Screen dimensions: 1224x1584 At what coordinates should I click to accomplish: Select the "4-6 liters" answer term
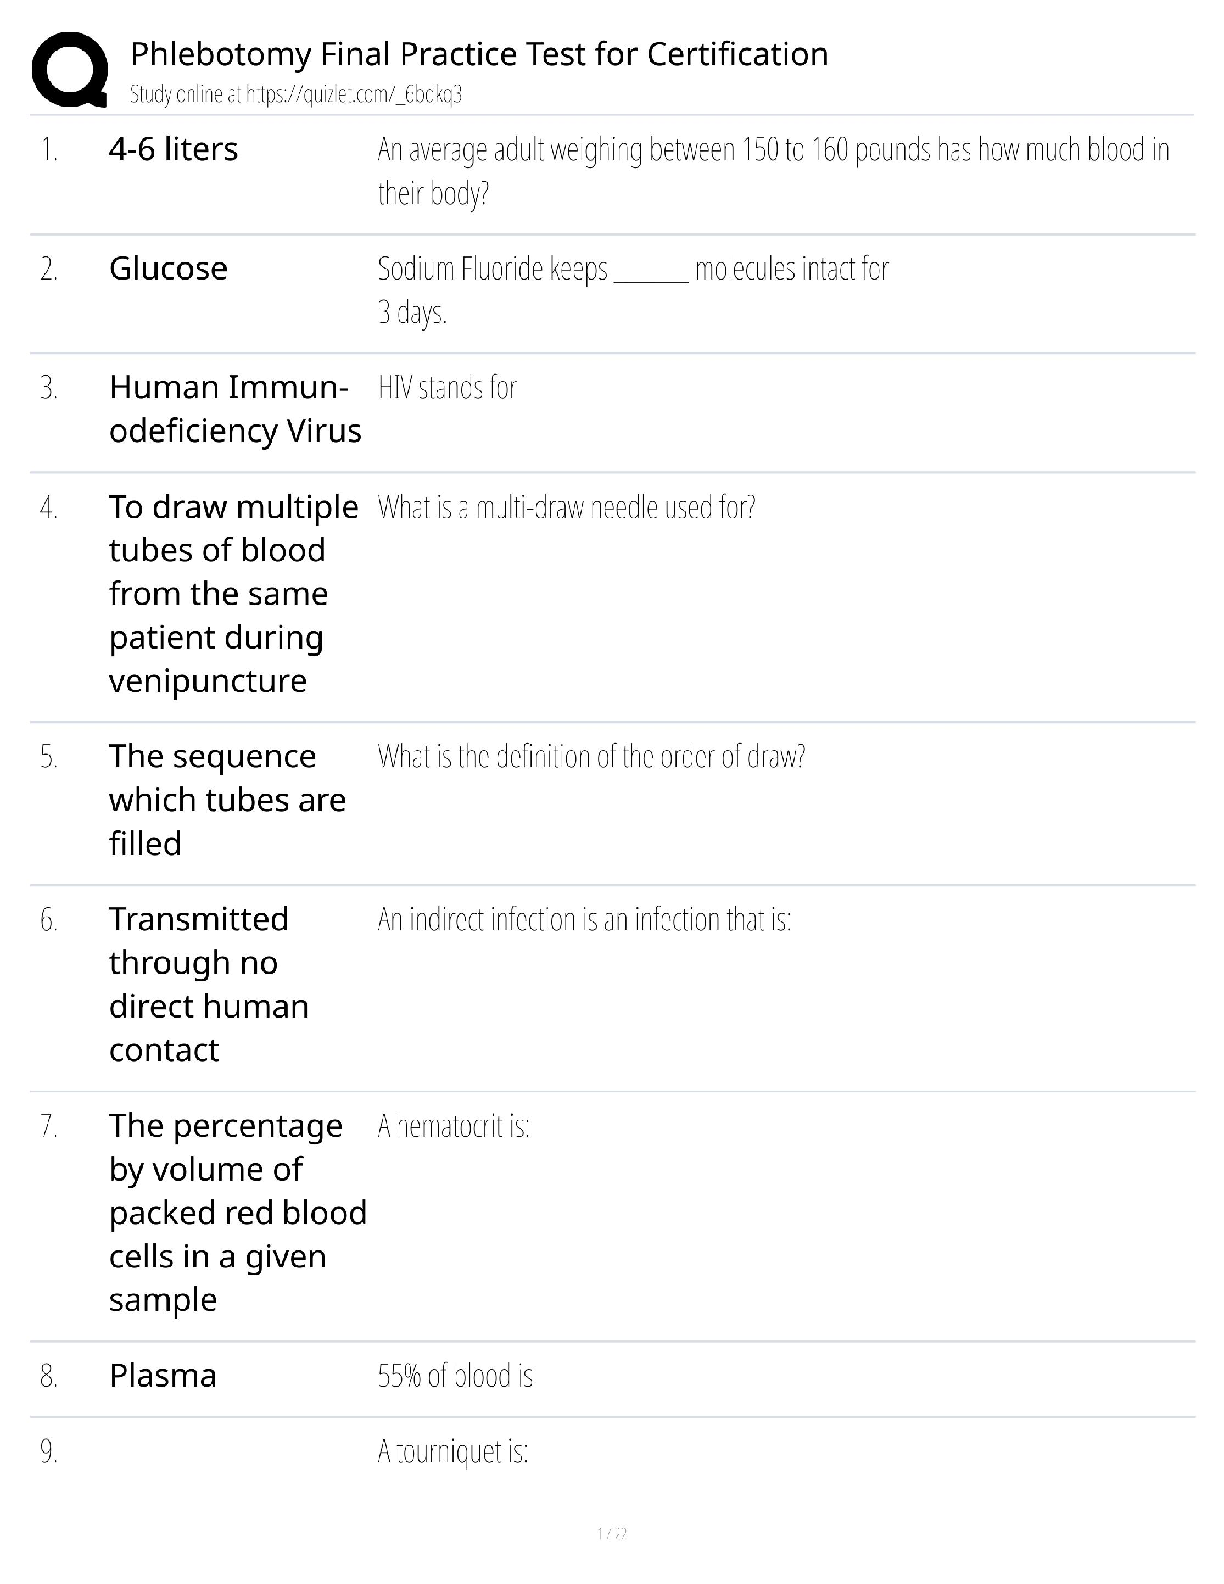pos(173,150)
